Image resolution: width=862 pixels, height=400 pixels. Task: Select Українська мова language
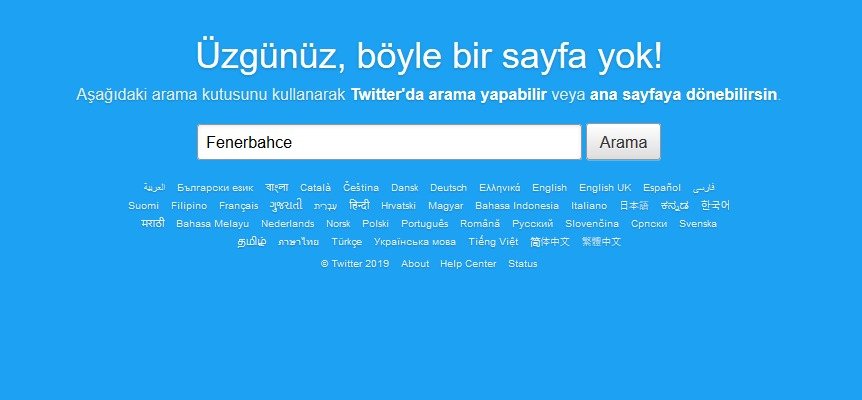pyautogui.click(x=415, y=242)
